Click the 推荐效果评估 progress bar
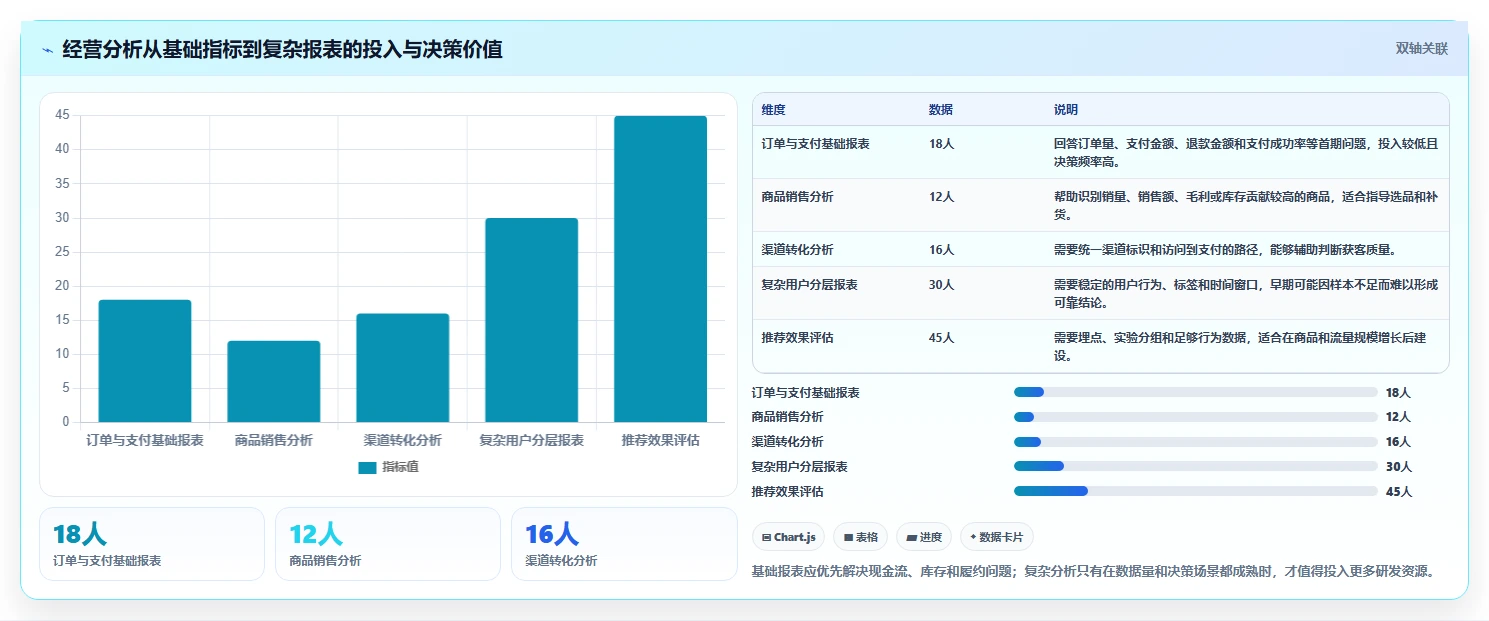 pyautogui.click(x=1196, y=491)
